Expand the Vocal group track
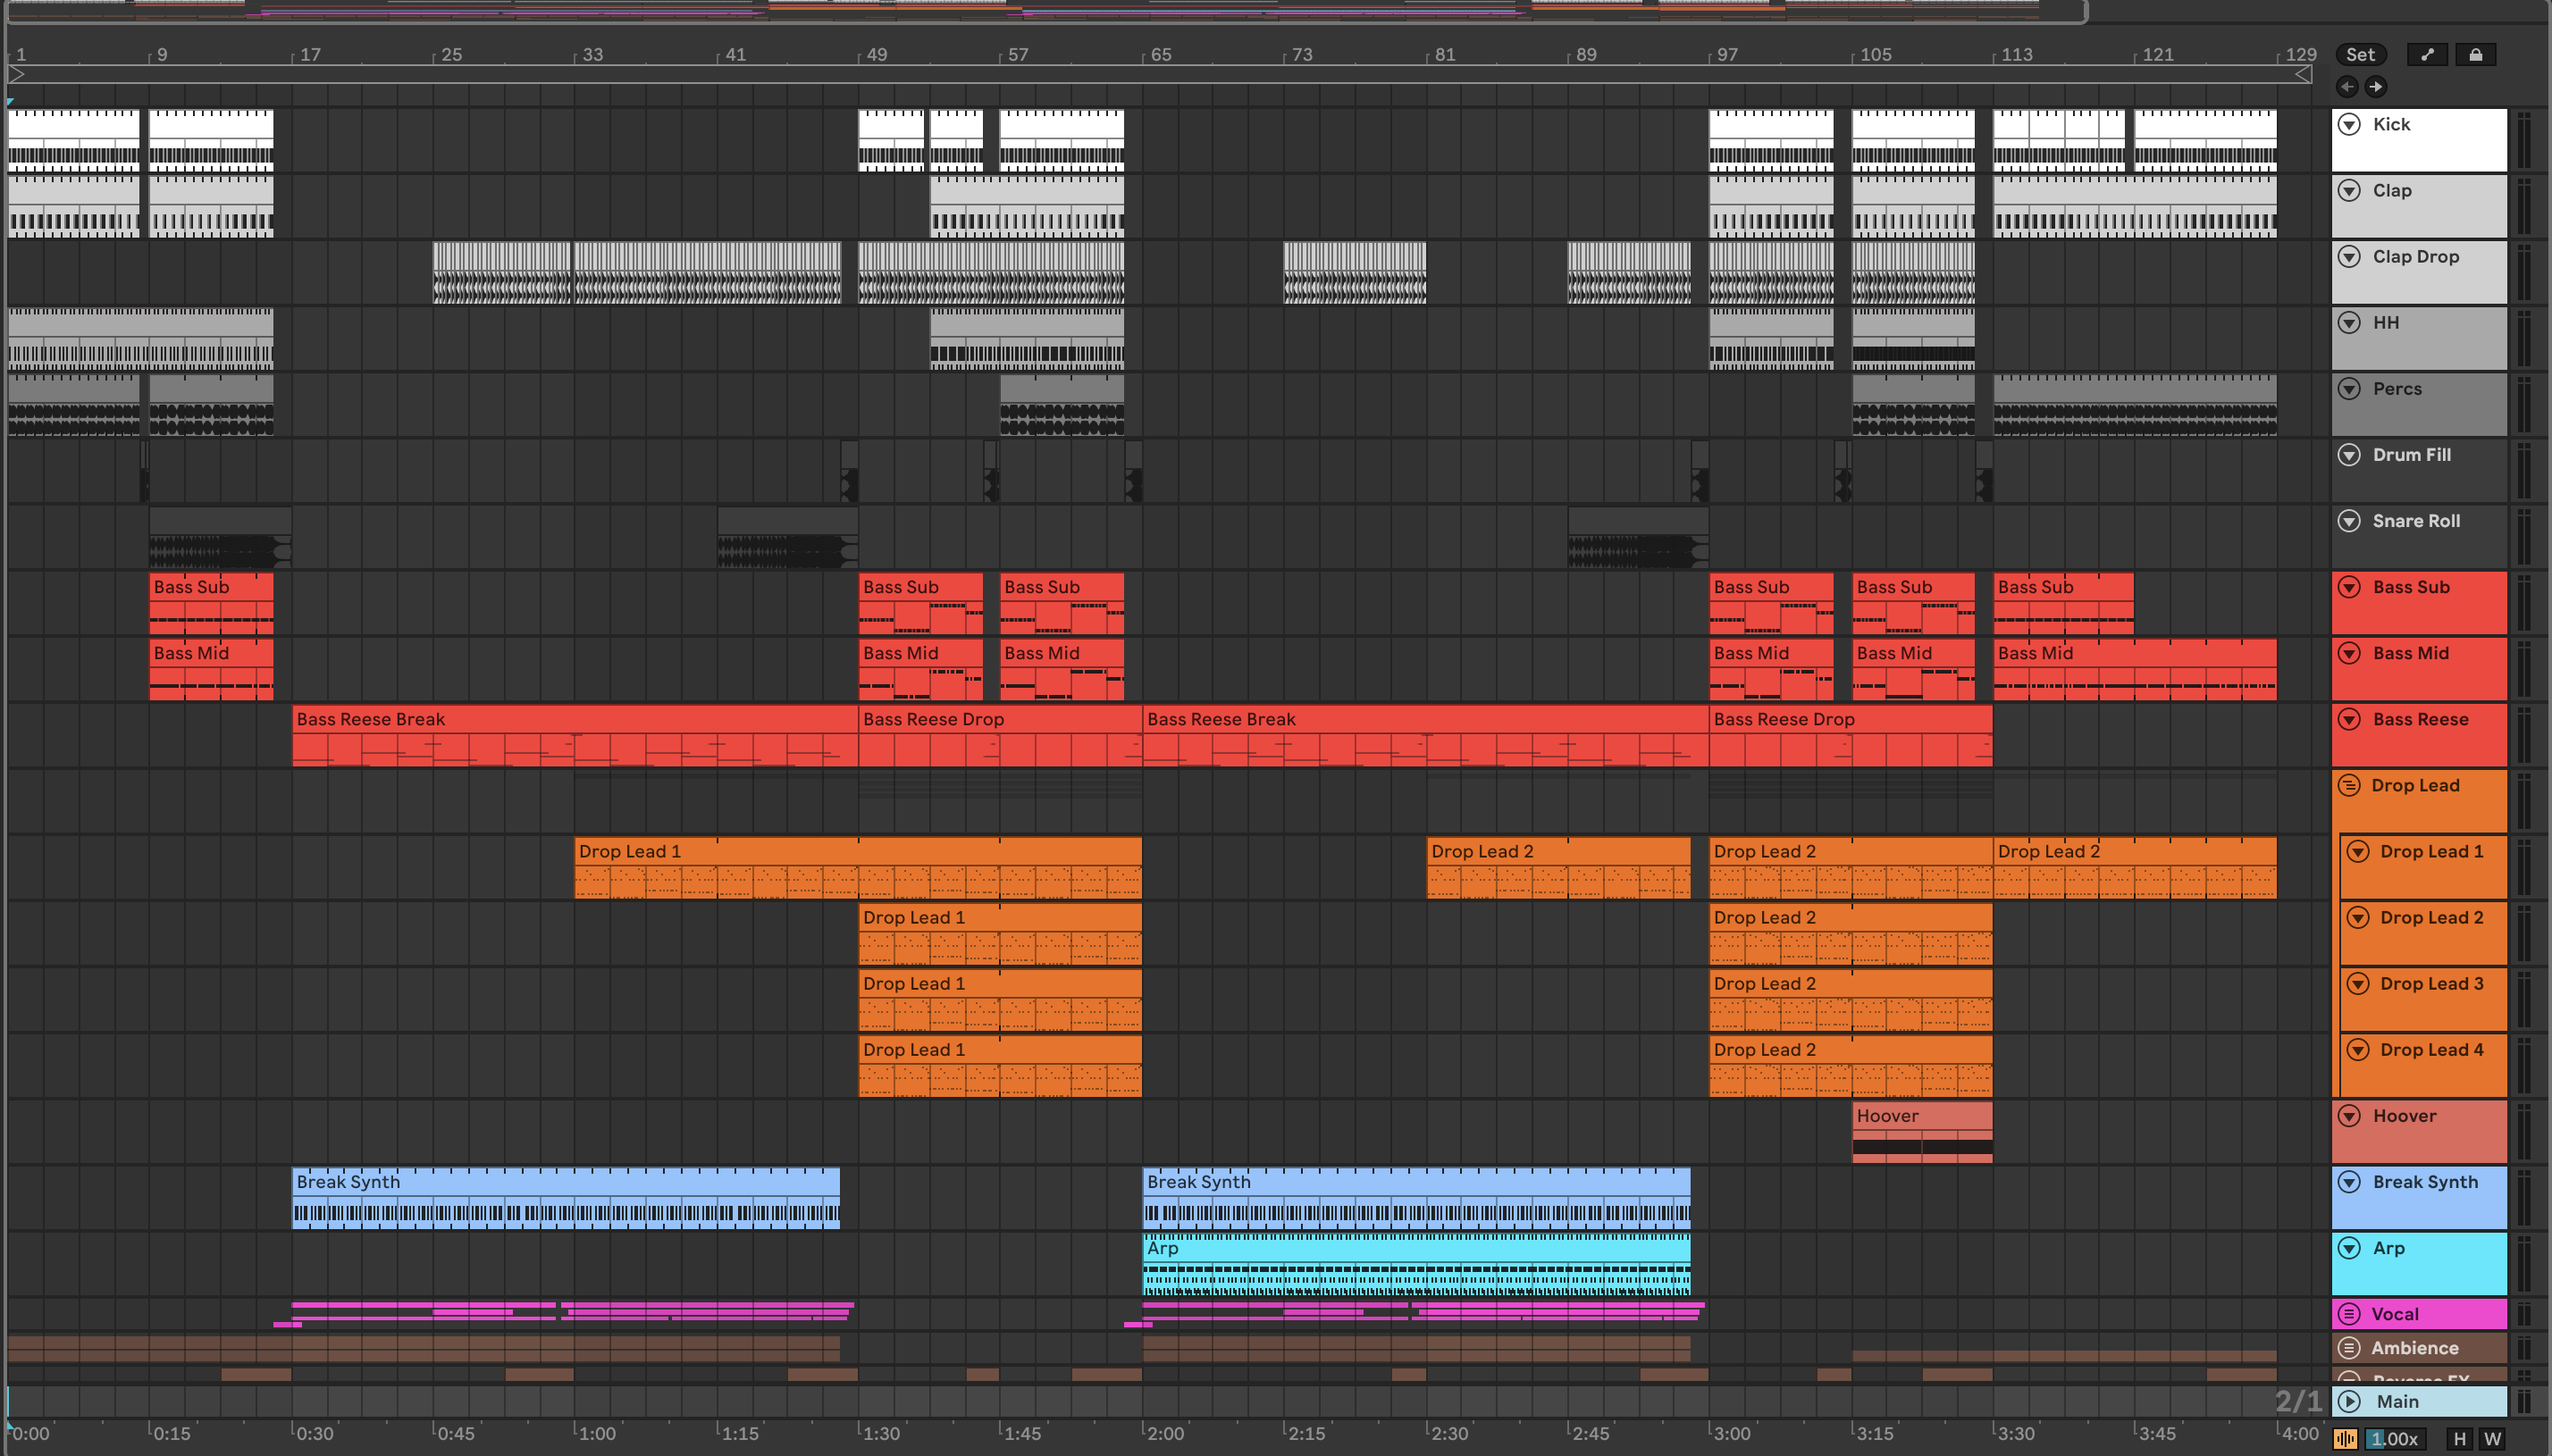Image resolution: width=2552 pixels, height=1456 pixels. (2349, 1314)
